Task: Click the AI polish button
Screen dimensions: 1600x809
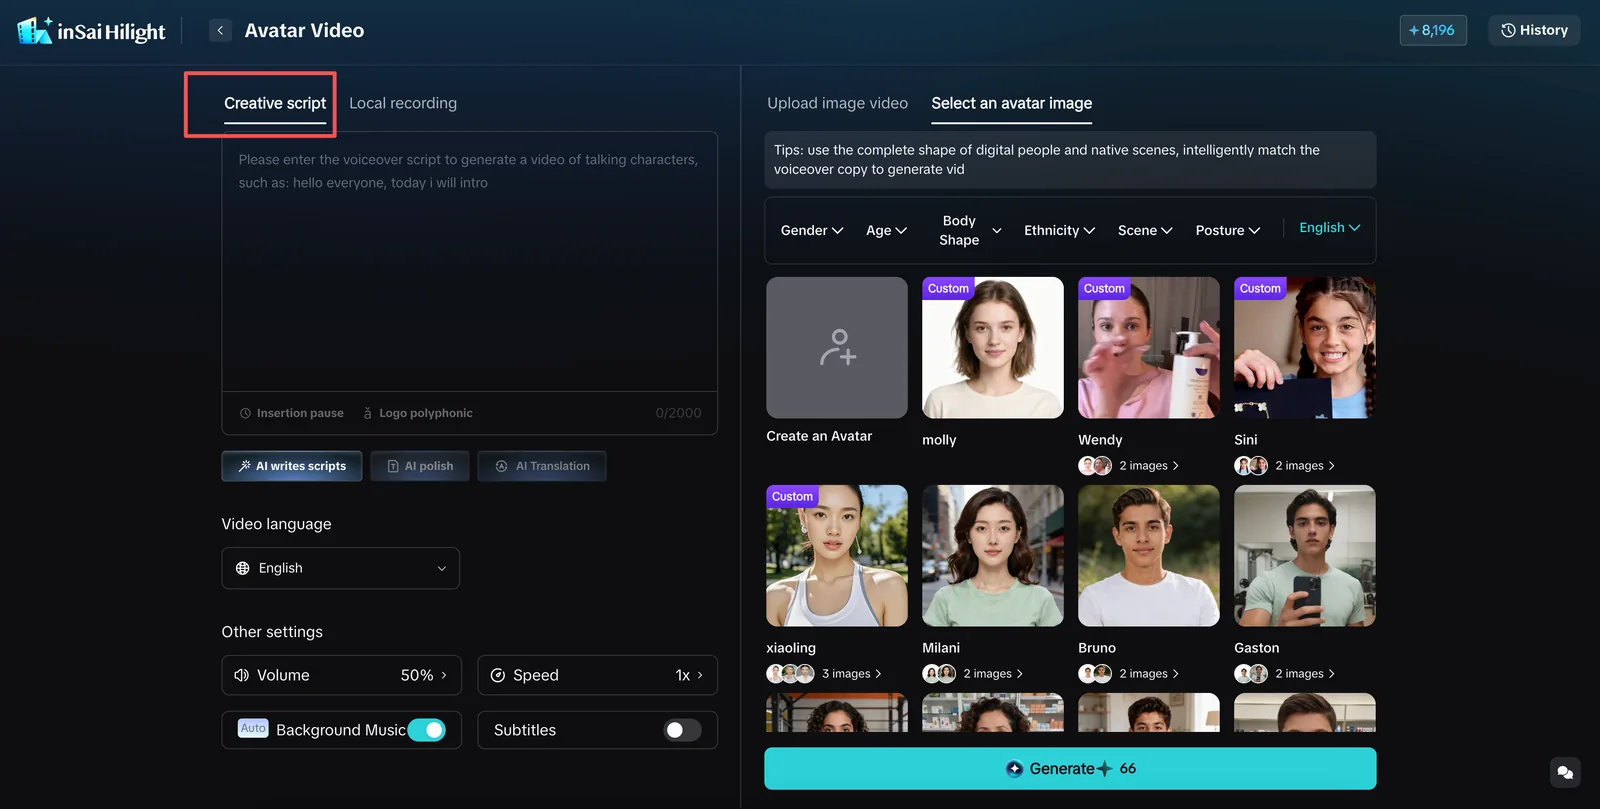Action: 420,466
